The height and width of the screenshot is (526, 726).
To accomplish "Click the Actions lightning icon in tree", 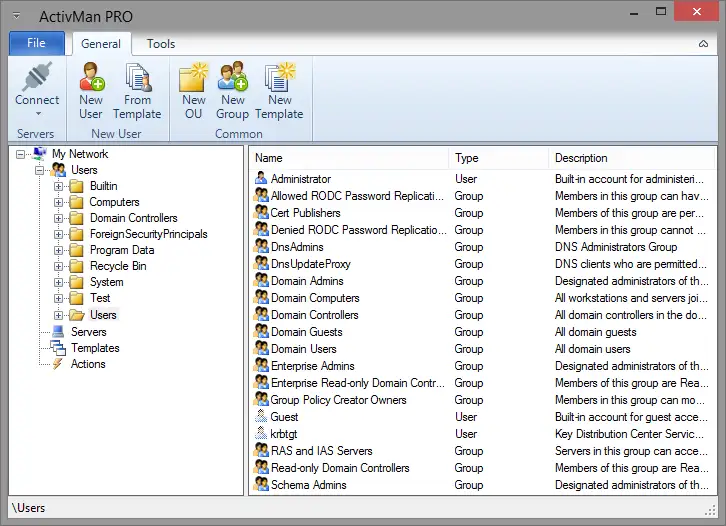I will [57, 364].
